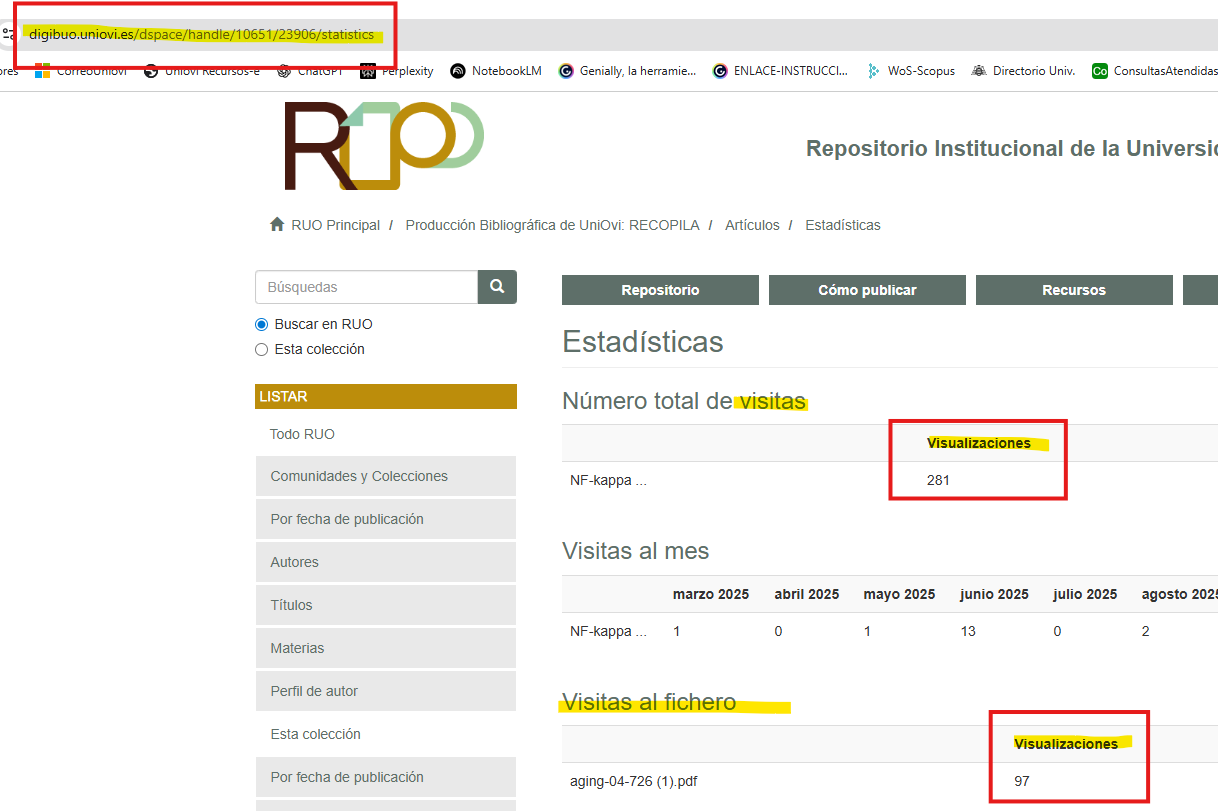Open the NotebookLM bookmark

coord(496,71)
